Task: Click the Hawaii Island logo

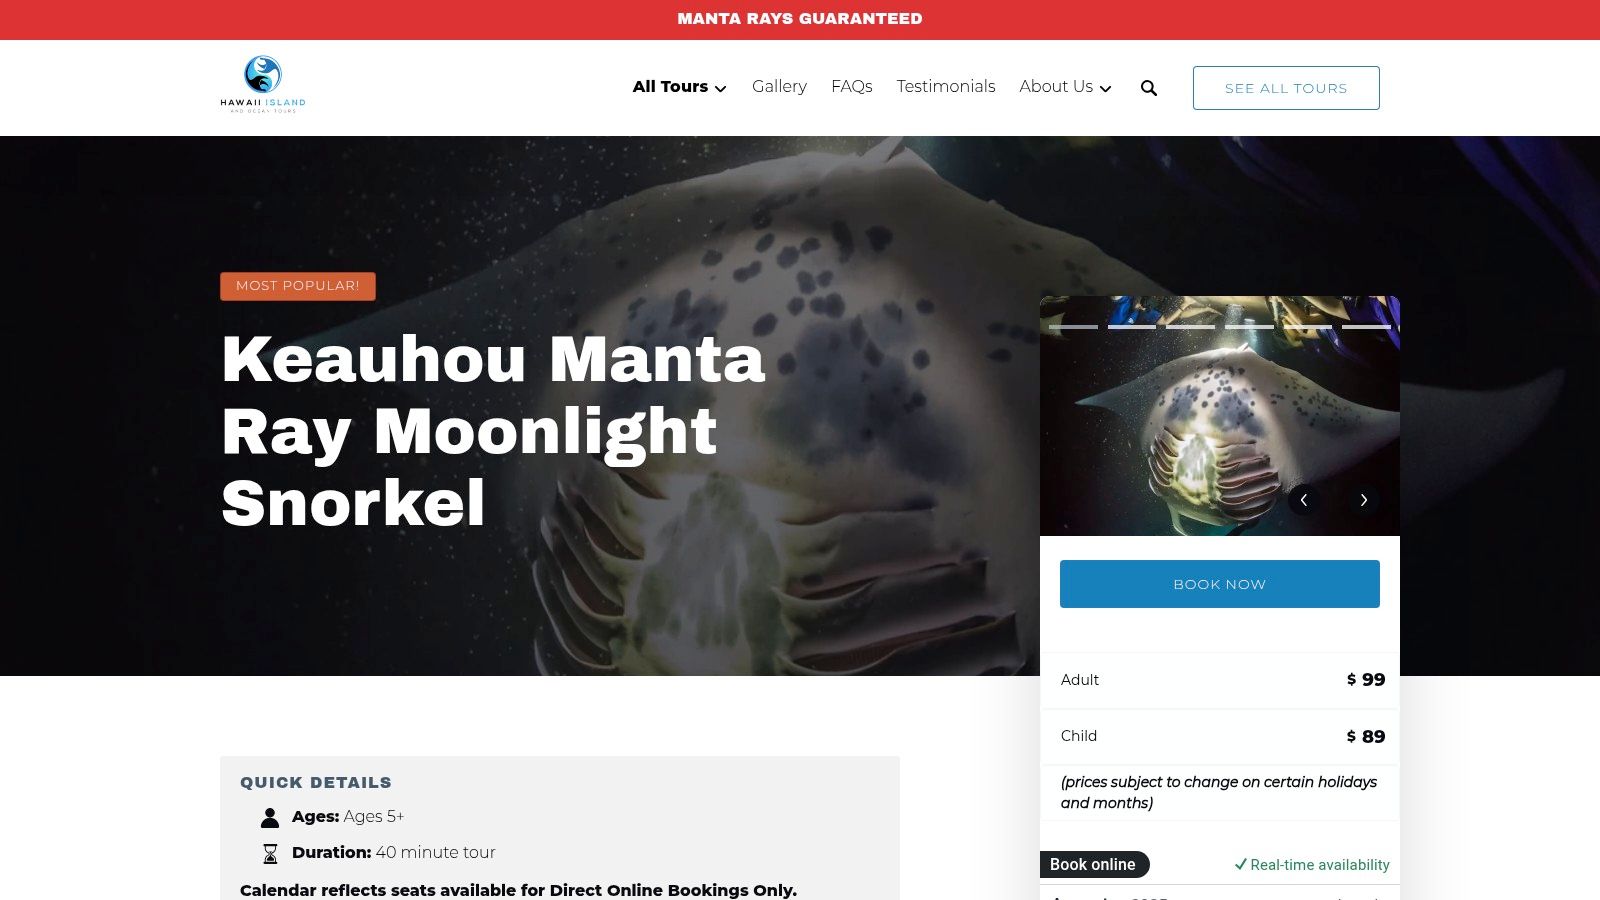Action: point(263,85)
